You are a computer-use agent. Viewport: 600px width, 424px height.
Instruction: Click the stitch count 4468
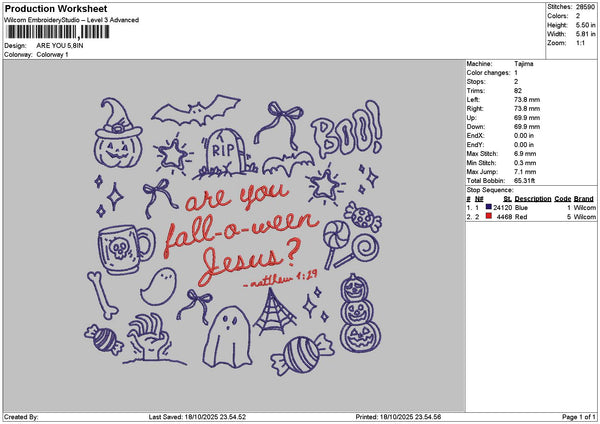tap(504, 217)
